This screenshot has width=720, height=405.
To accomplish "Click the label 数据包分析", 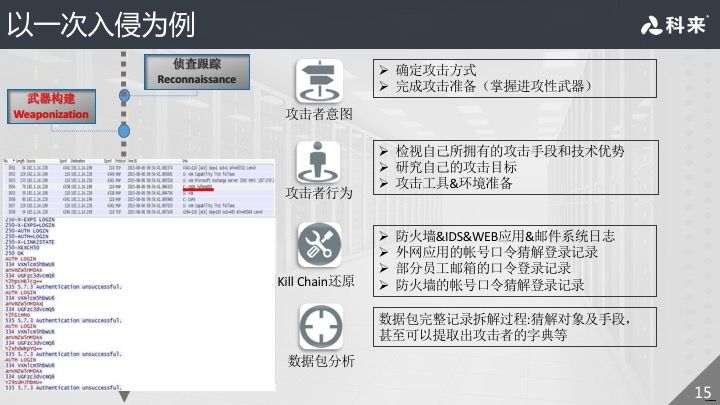I will [321, 361].
